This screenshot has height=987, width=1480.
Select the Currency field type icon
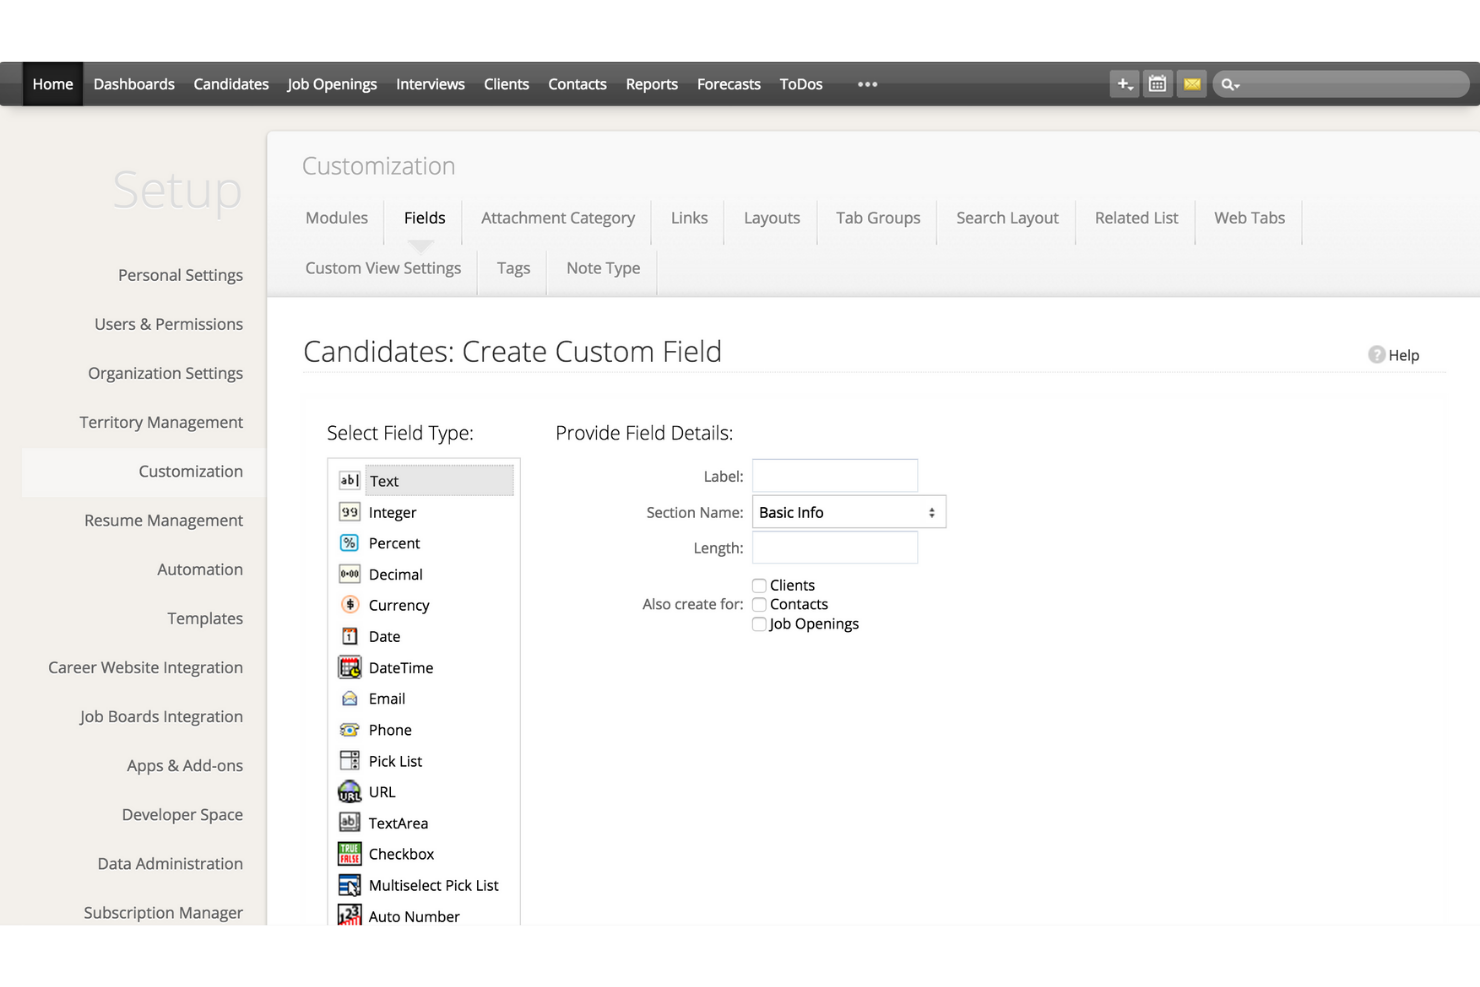click(349, 605)
